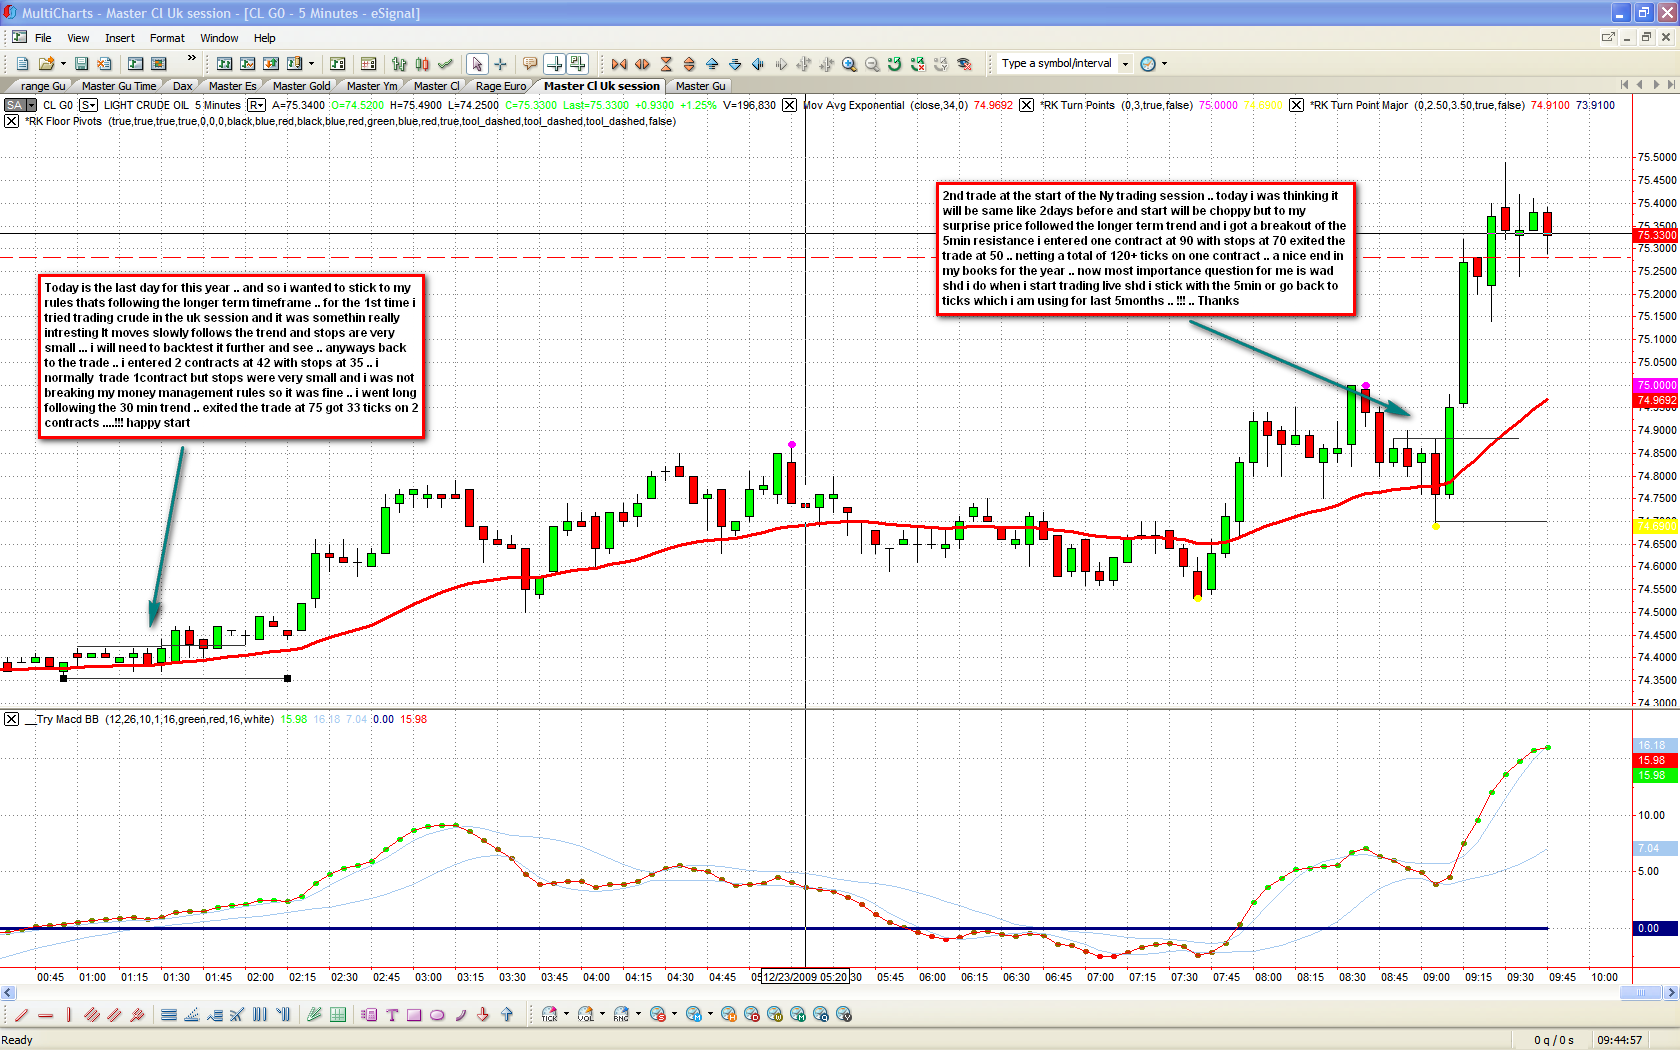
Task: Switch to the Master Gold tab
Action: click(x=301, y=86)
